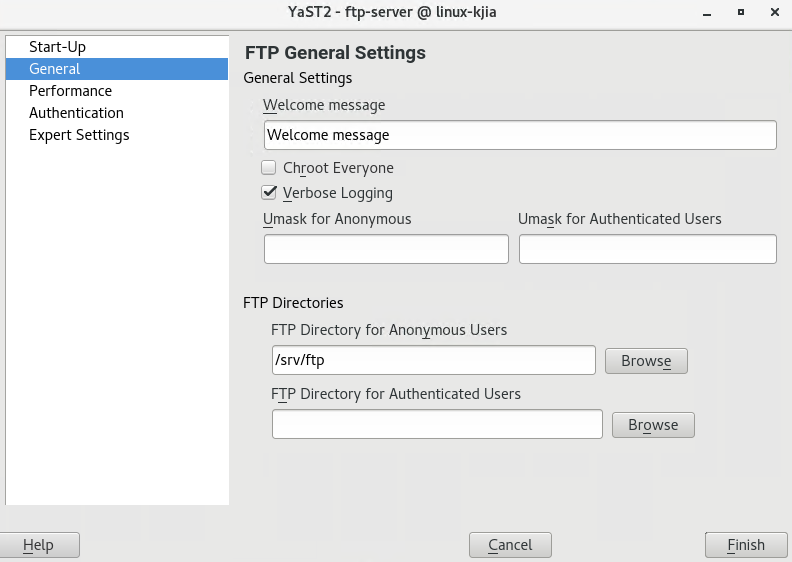Open the Help dialog
This screenshot has height=562, width=792.
pyautogui.click(x=39, y=545)
